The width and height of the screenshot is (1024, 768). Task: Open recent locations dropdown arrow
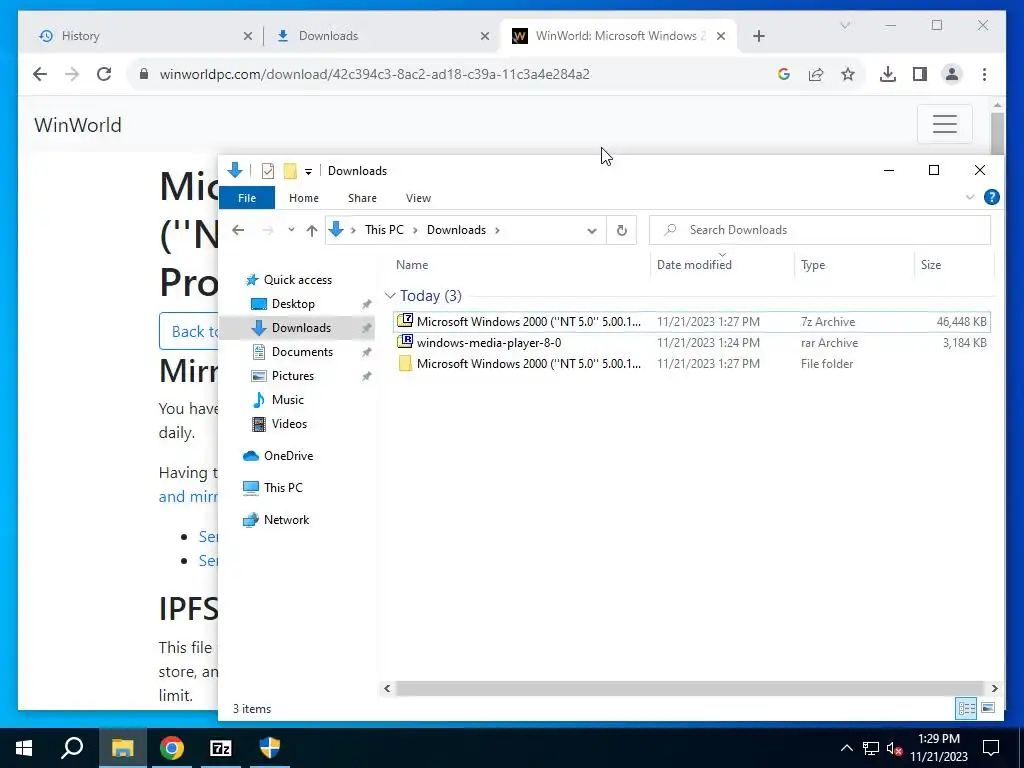pos(291,230)
